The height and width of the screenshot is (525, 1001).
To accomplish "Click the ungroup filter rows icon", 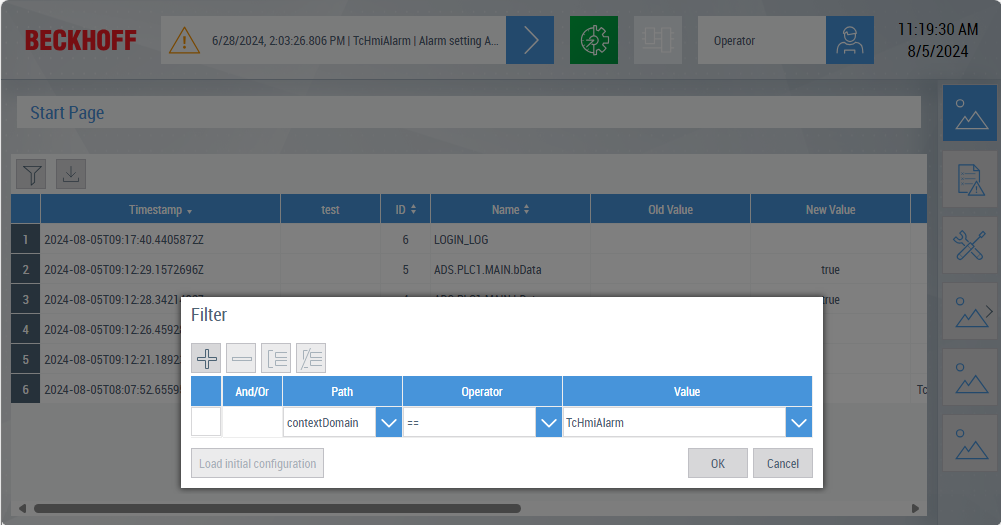I will (311, 358).
